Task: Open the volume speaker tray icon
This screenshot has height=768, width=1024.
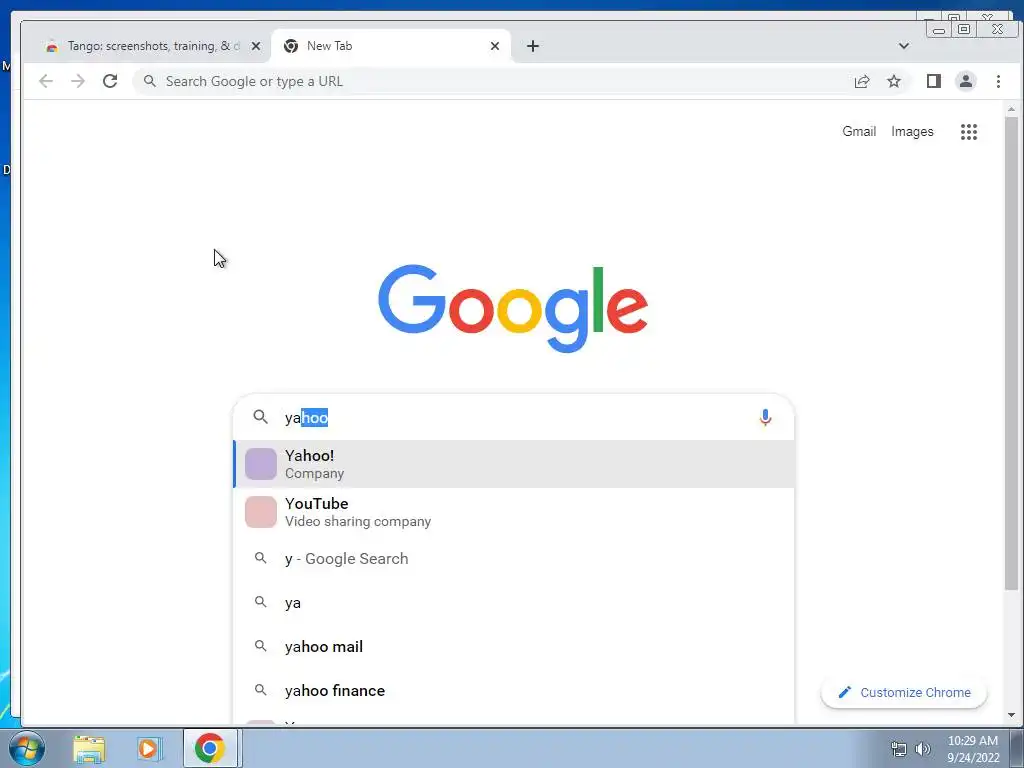Action: click(x=923, y=749)
